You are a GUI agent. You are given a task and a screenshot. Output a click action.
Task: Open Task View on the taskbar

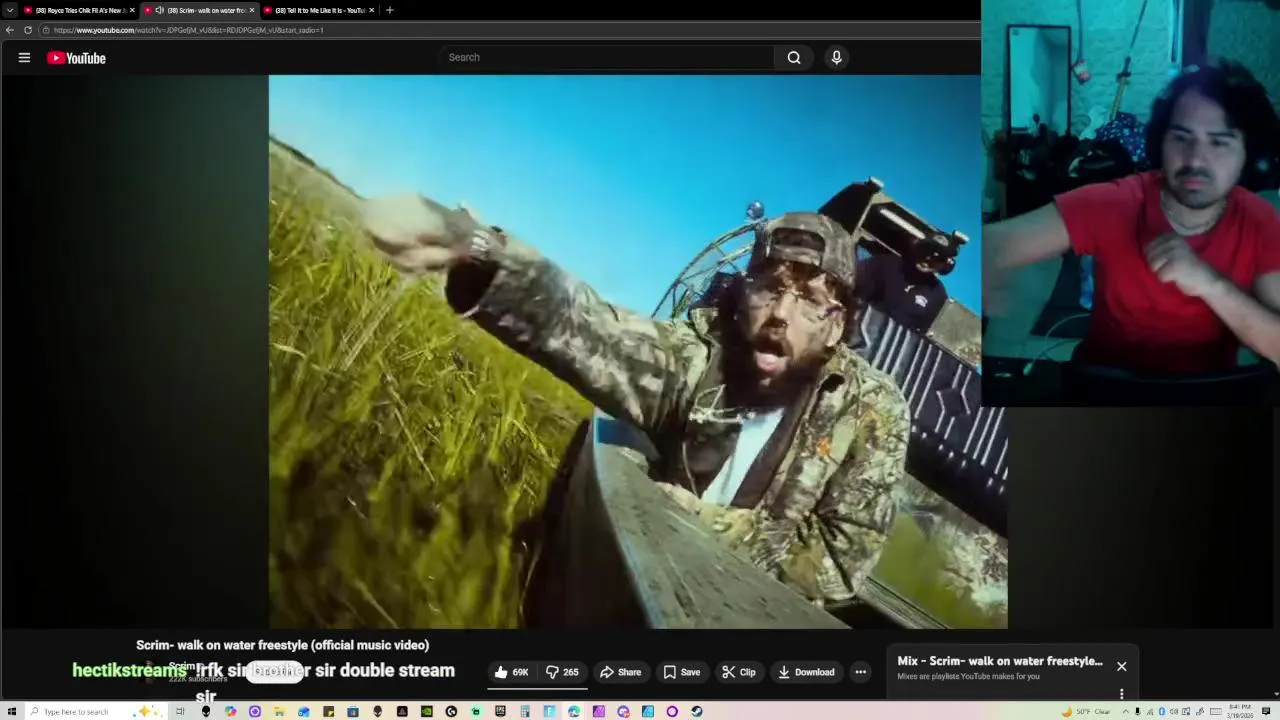[180, 711]
